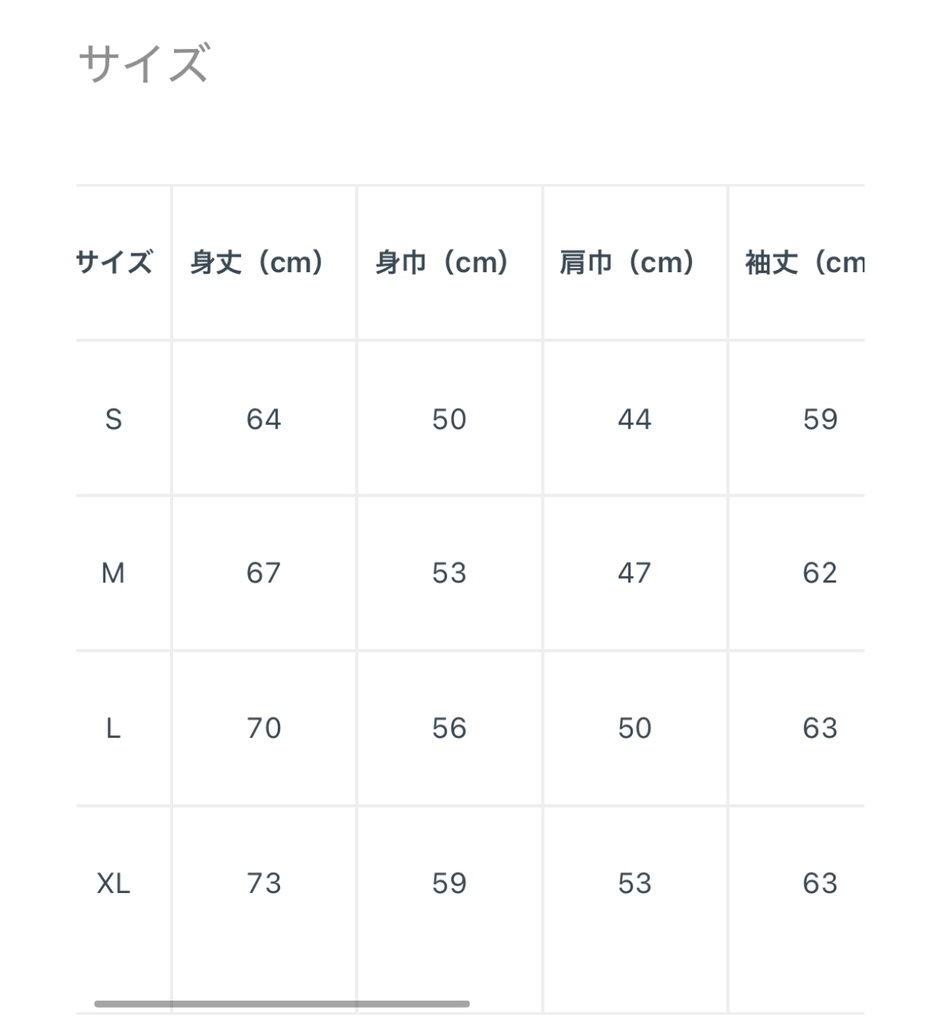Image resolution: width=941 pixels, height=1024 pixels.
Task: Select the S size row label
Action: coord(113,419)
